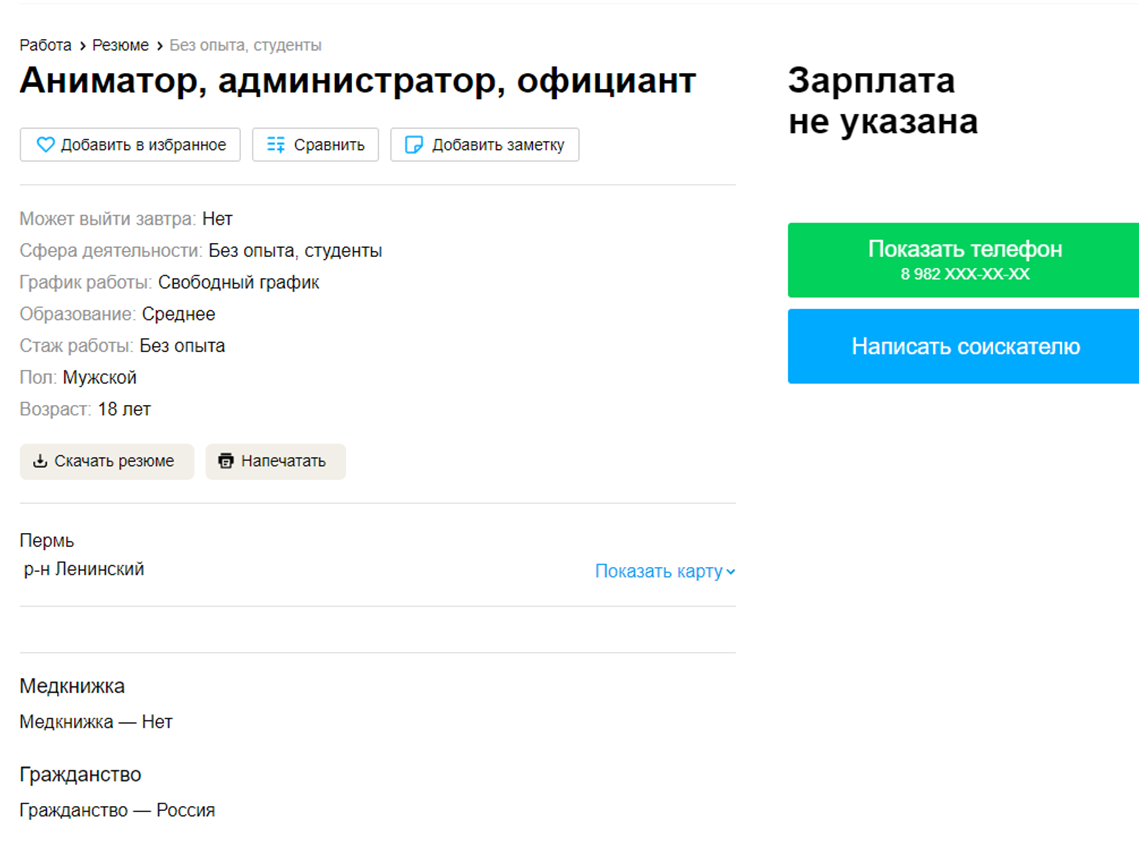Click the district р-н Ленинский

[84, 570]
